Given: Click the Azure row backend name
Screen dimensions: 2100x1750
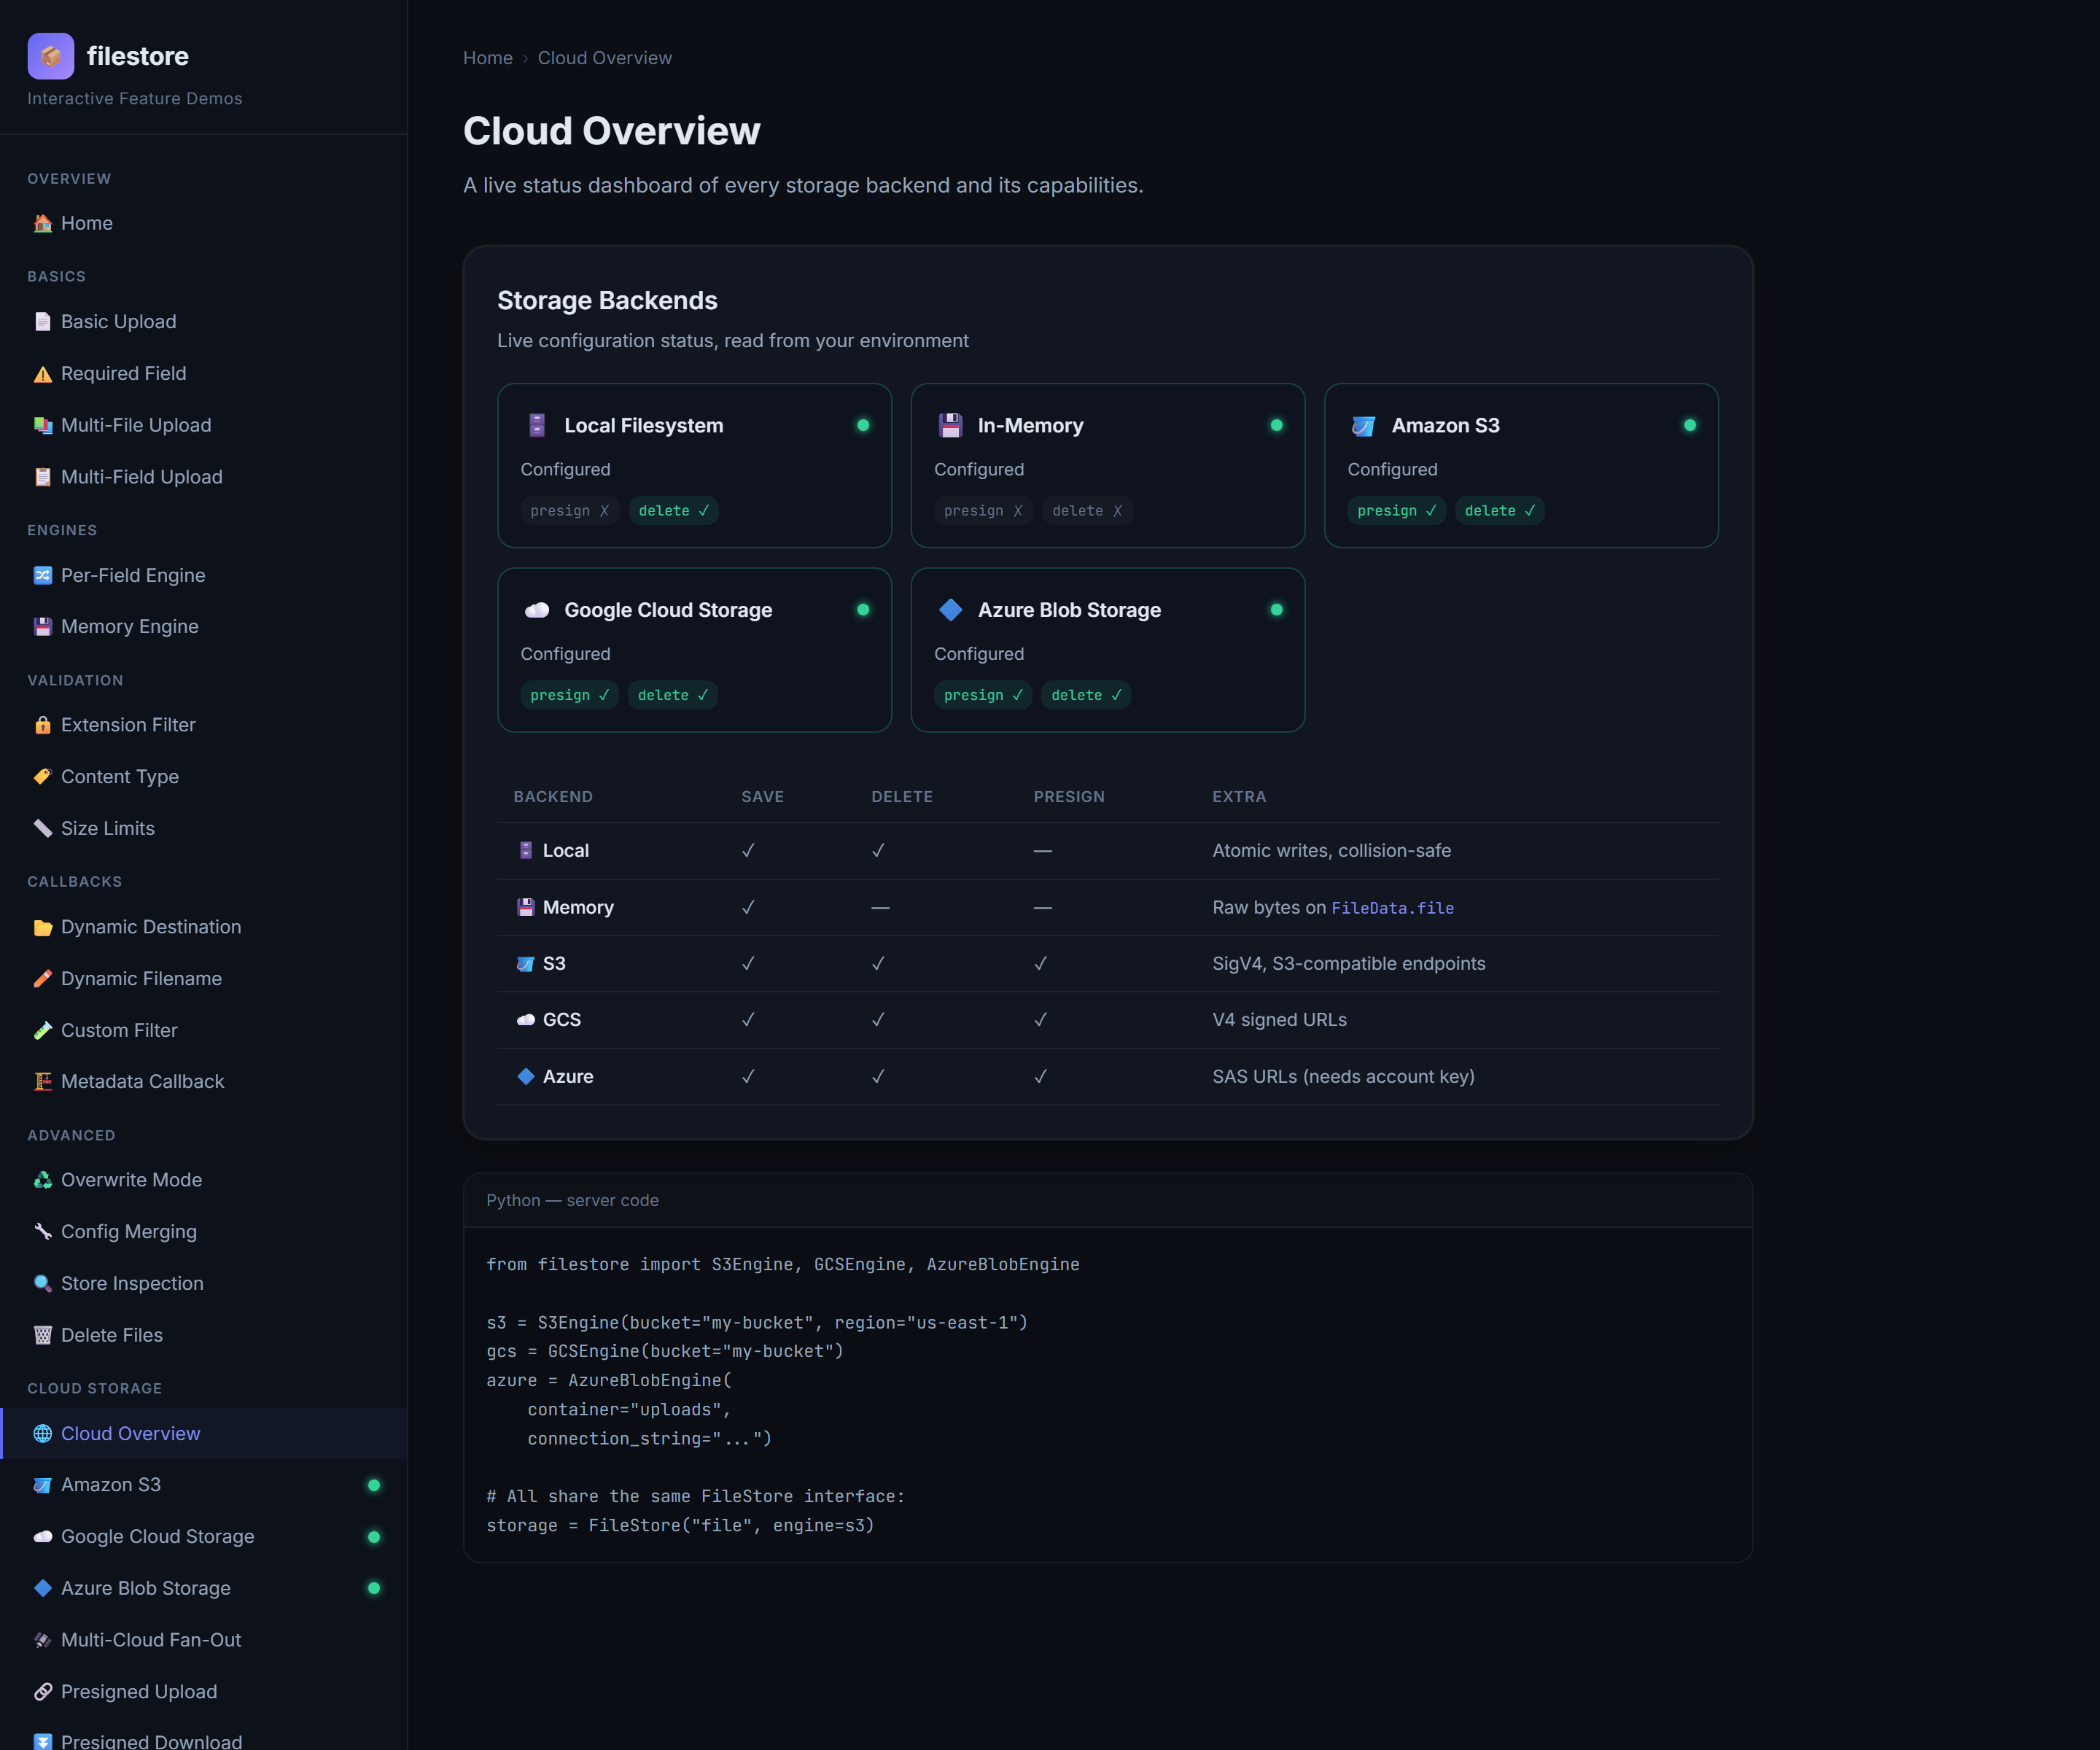Looking at the screenshot, I should click(568, 1077).
